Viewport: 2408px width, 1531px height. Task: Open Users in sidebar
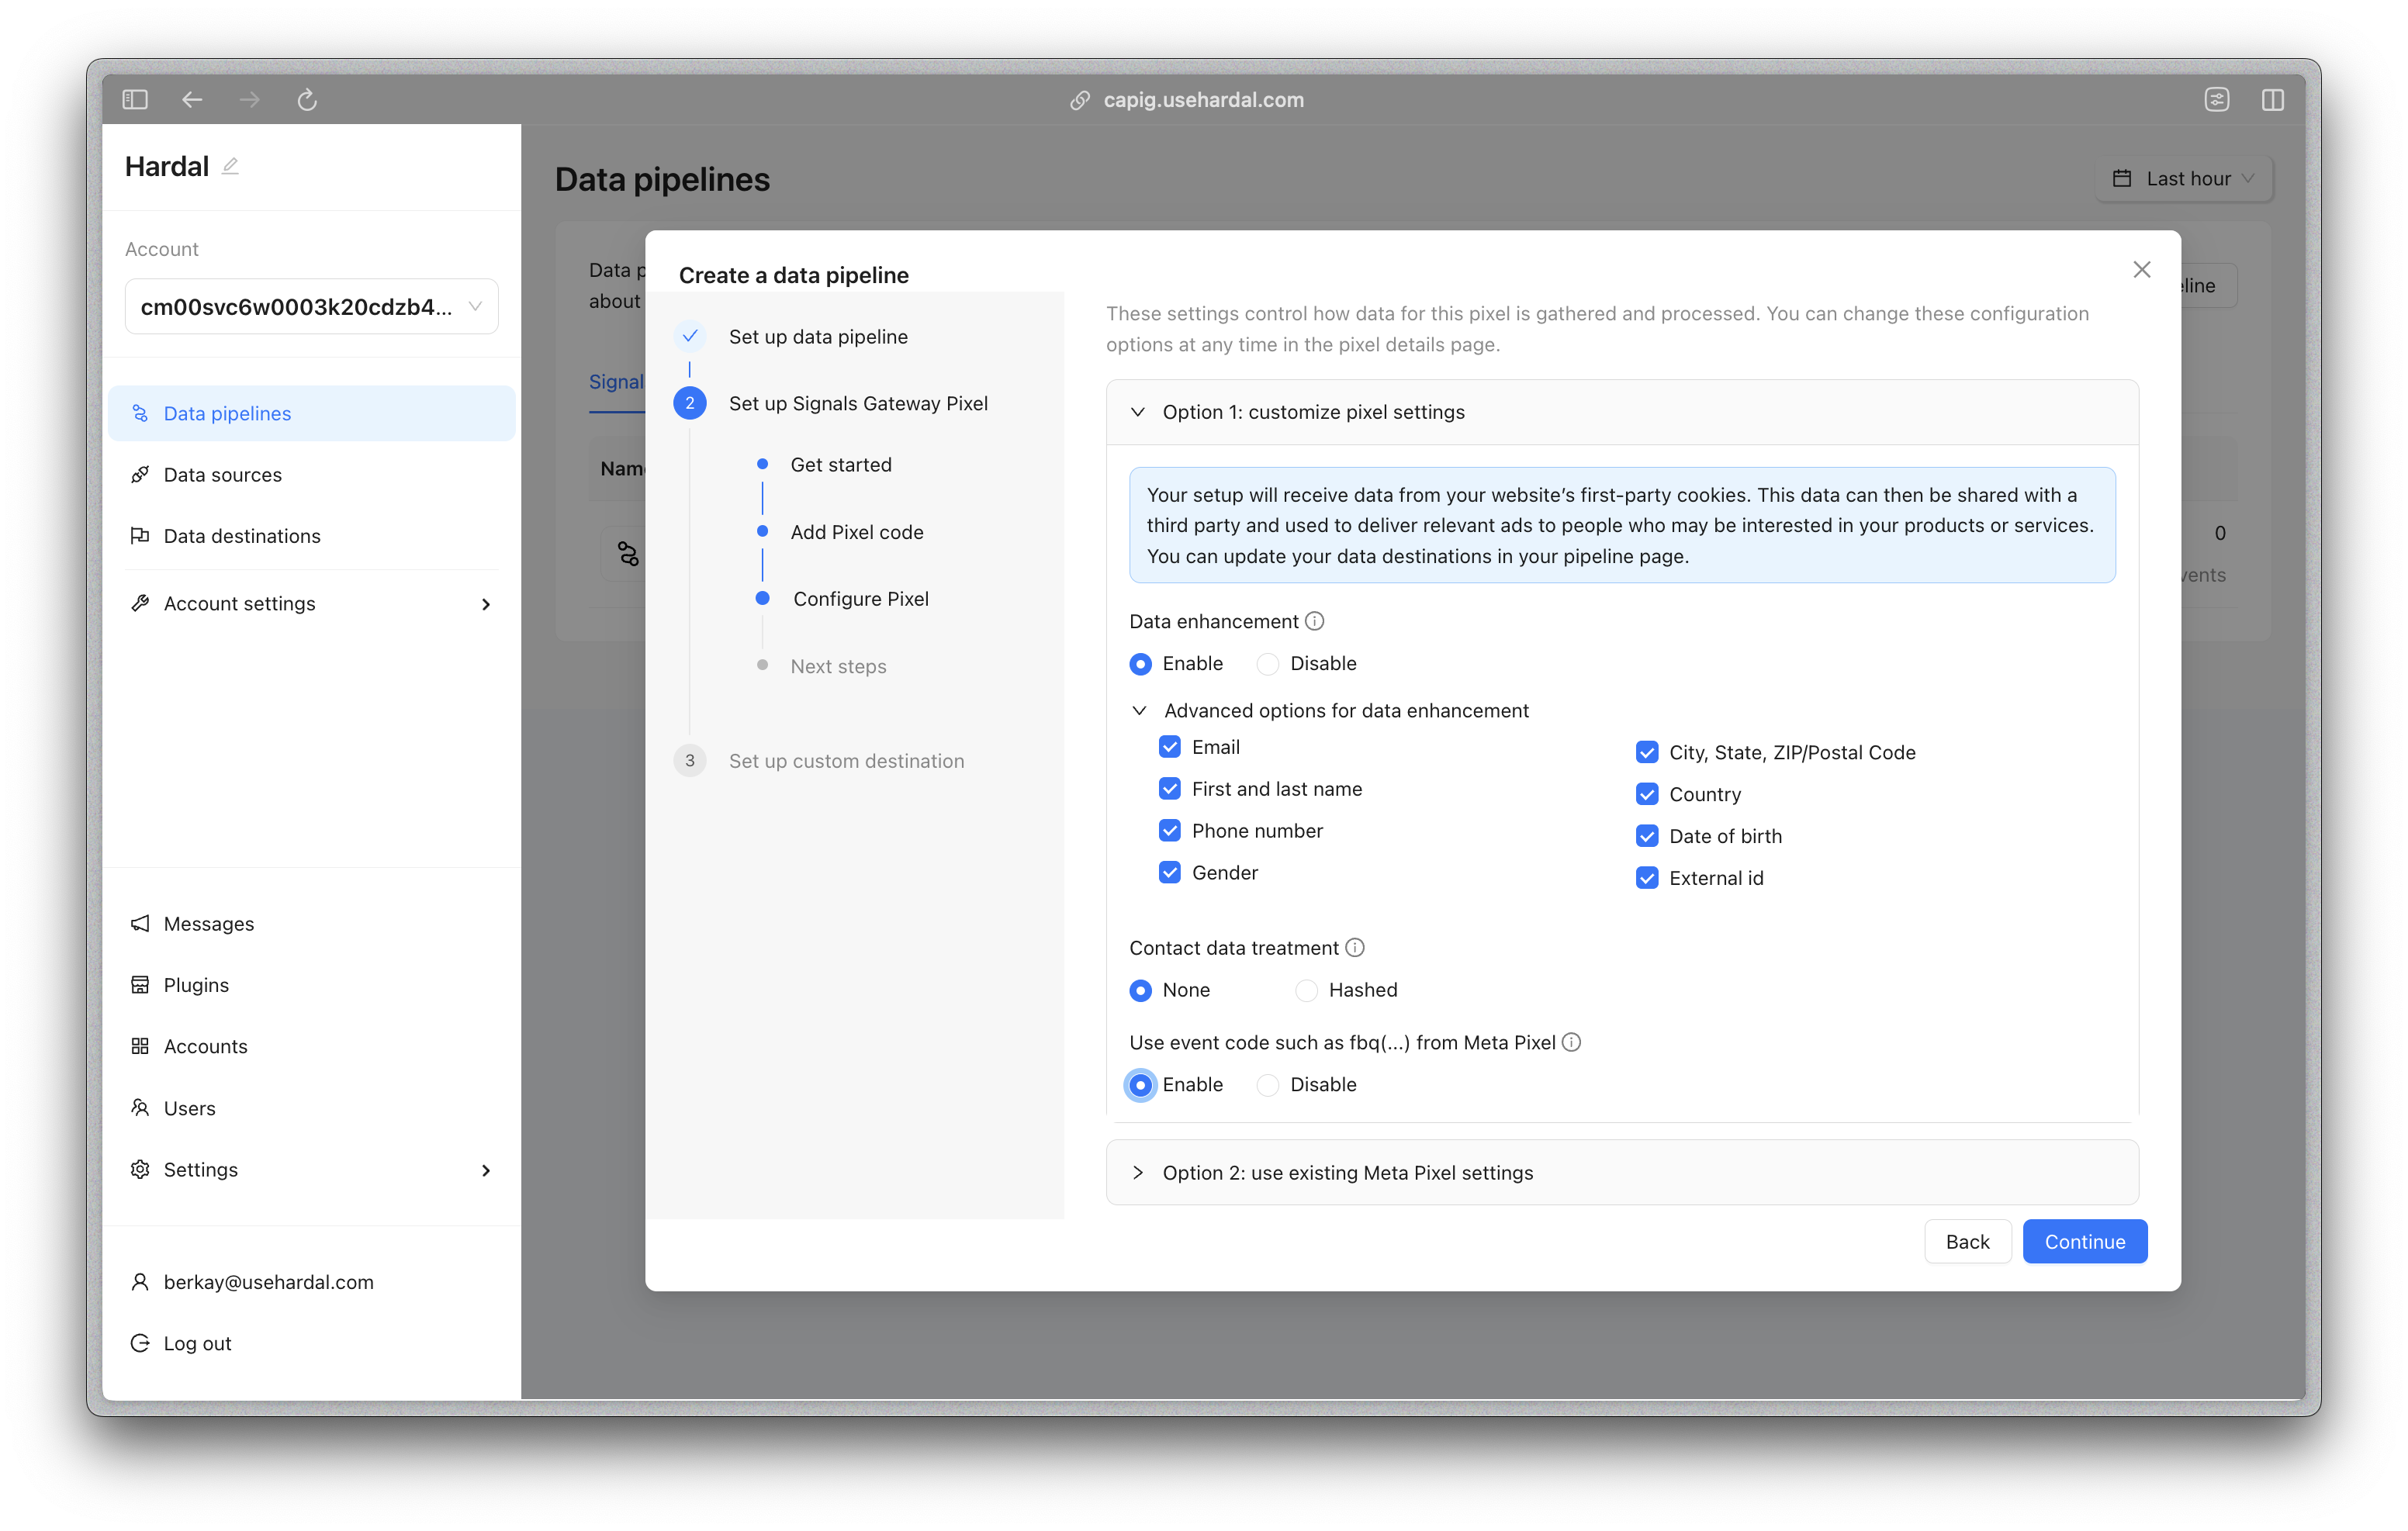pyautogui.click(x=311, y=1107)
